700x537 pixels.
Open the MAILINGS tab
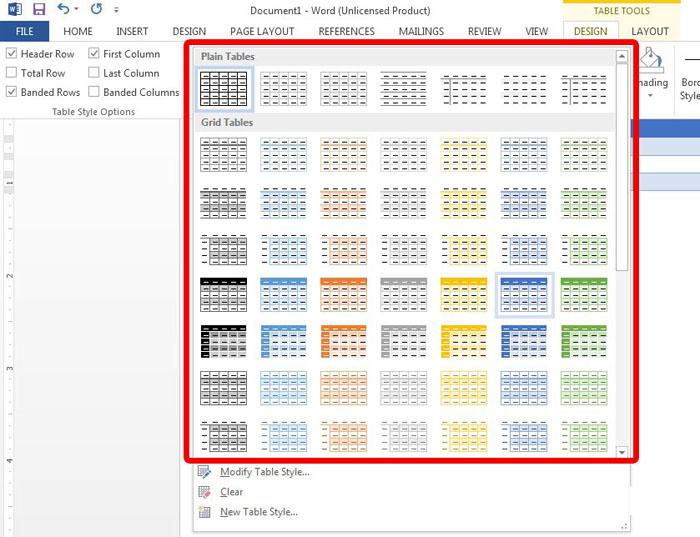coord(421,31)
